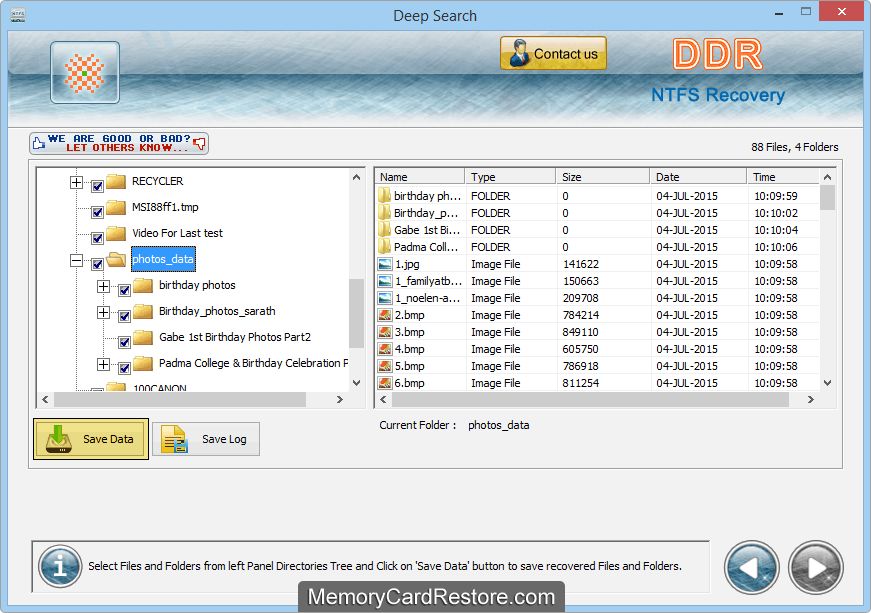871x613 pixels.
Task: Sort file list by Name column
Action: pyautogui.click(x=420, y=177)
